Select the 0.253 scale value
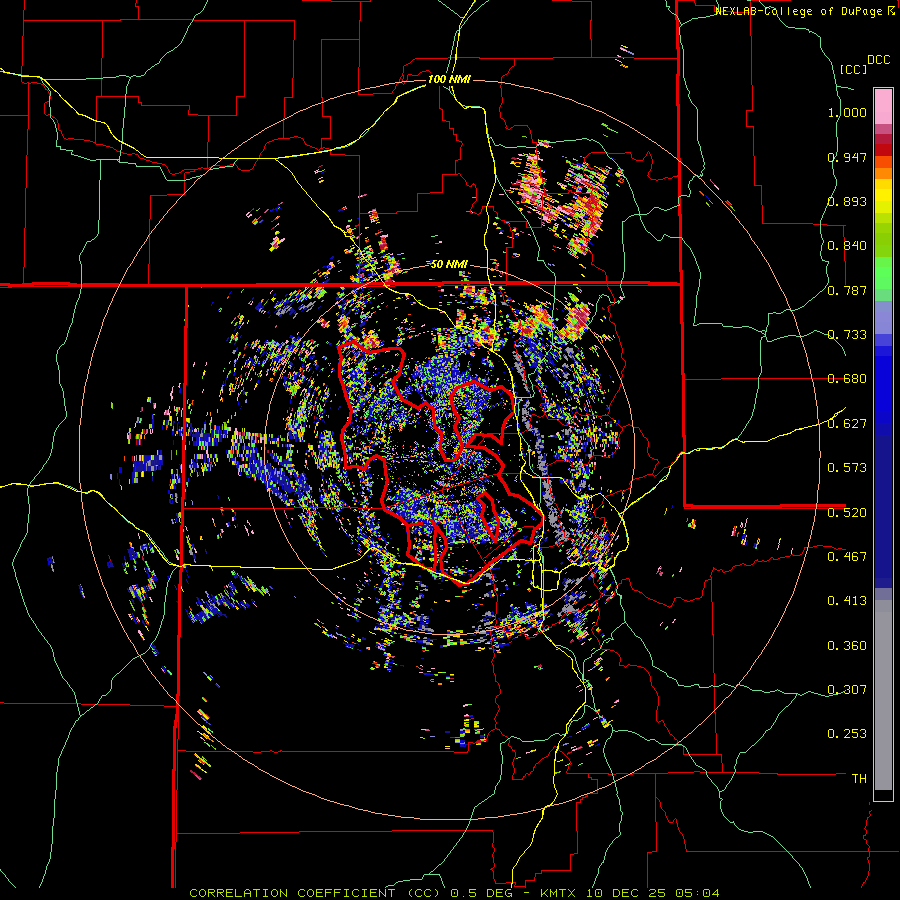The image size is (900, 900). coord(847,734)
